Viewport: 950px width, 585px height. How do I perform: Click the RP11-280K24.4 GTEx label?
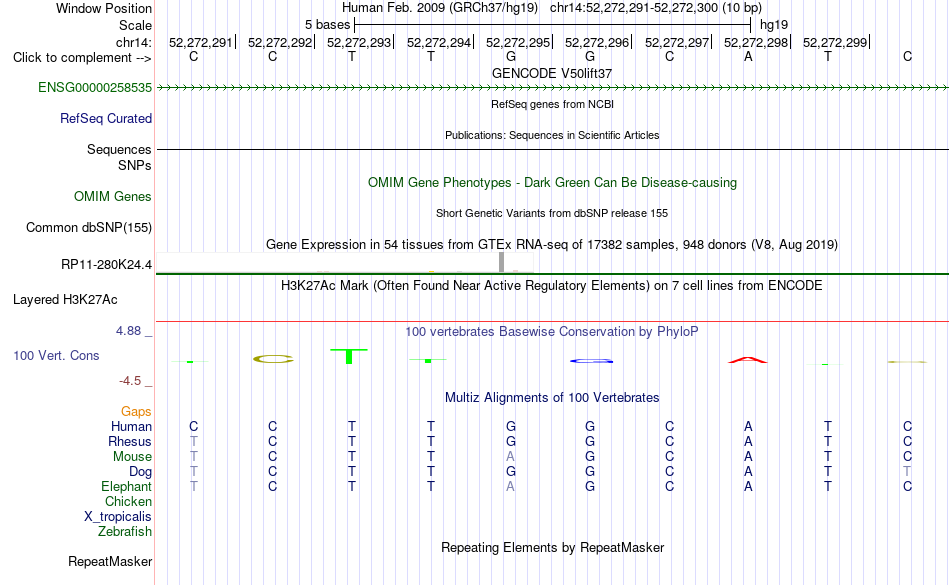tap(106, 265)
